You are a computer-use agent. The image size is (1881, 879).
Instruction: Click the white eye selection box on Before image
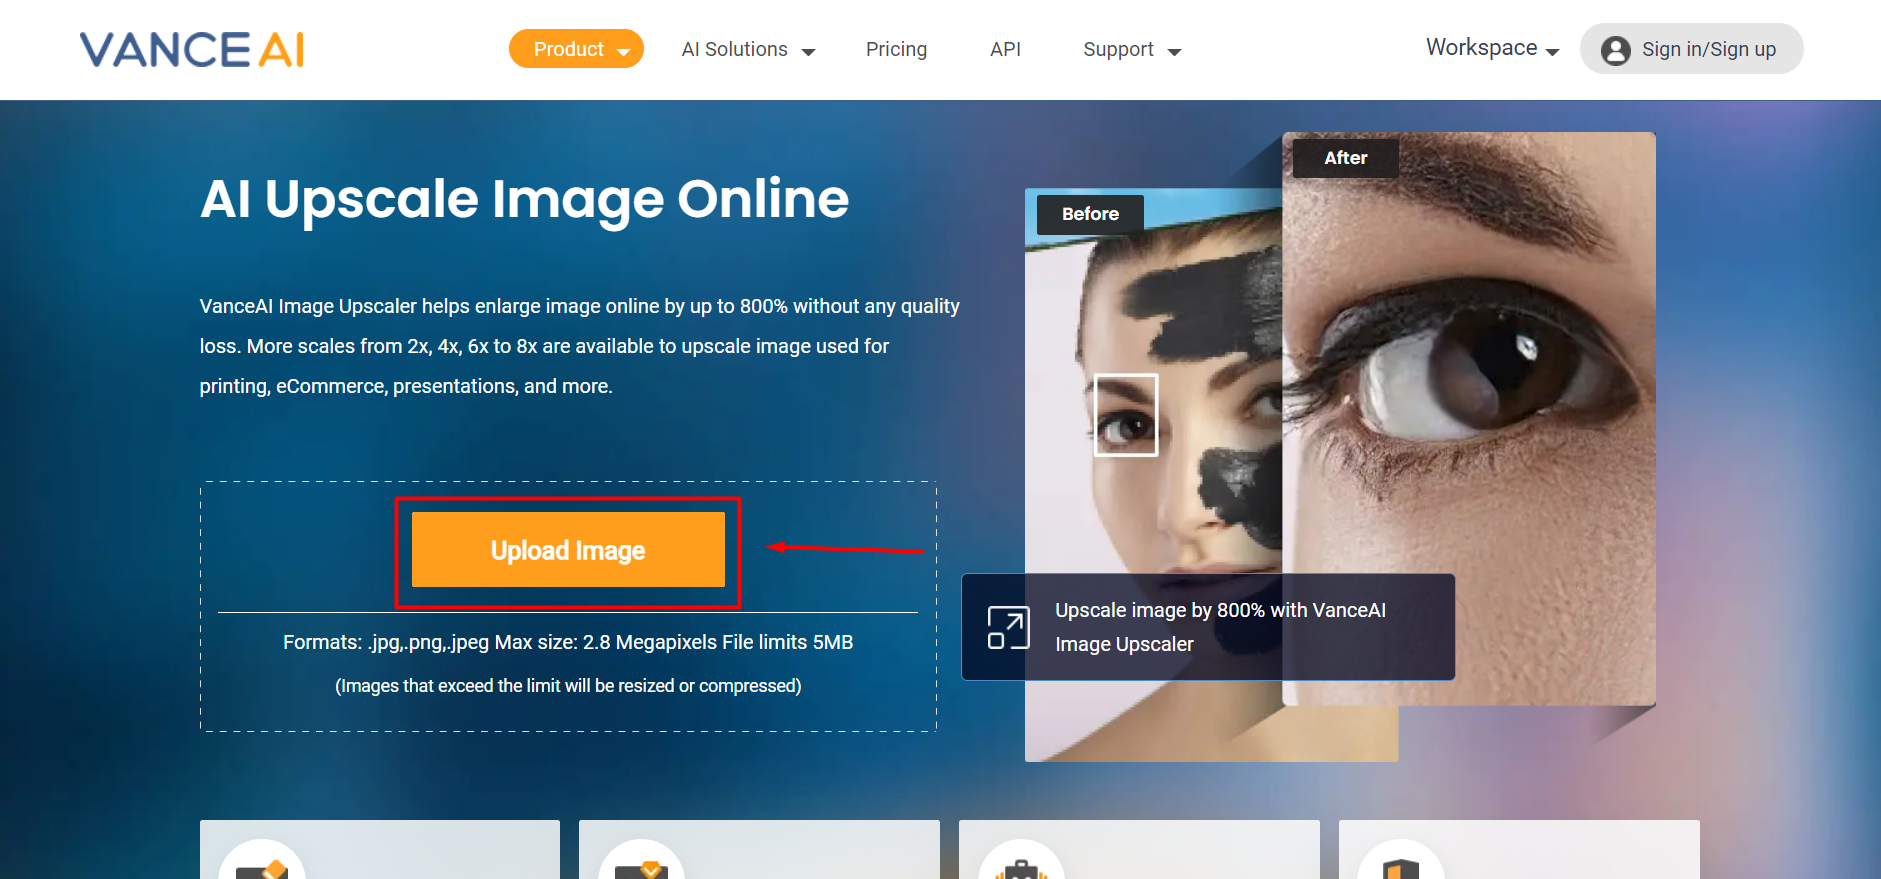[1126, 415]
